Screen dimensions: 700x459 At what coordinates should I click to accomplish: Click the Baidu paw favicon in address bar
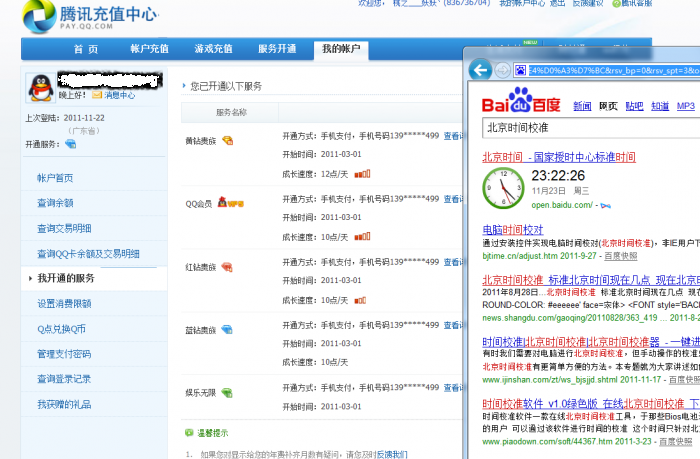click(521, 70)
